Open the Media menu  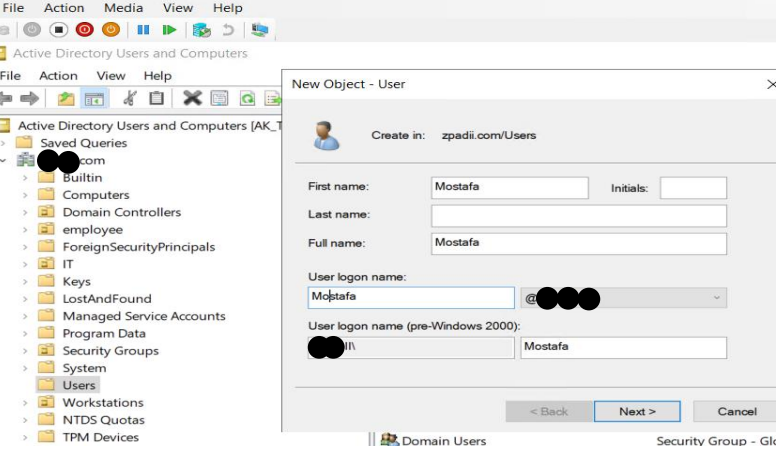pos(123,8)
